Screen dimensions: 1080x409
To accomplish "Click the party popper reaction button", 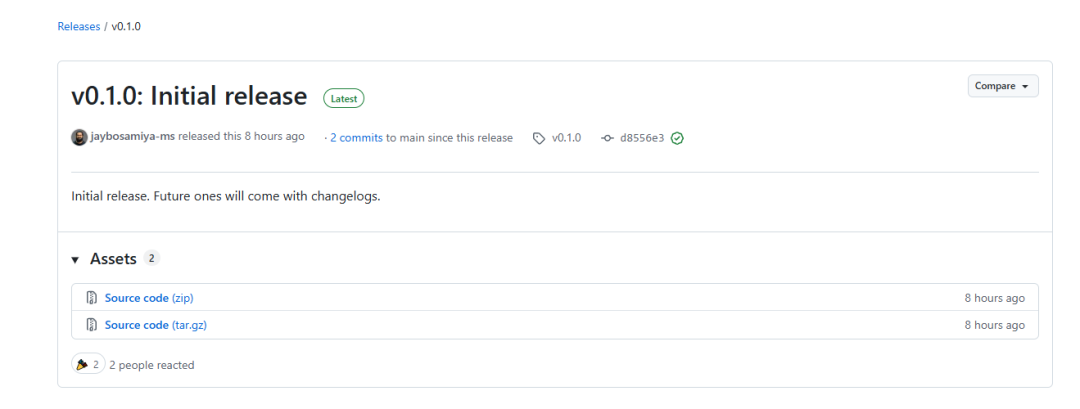I will pos(88,364).
